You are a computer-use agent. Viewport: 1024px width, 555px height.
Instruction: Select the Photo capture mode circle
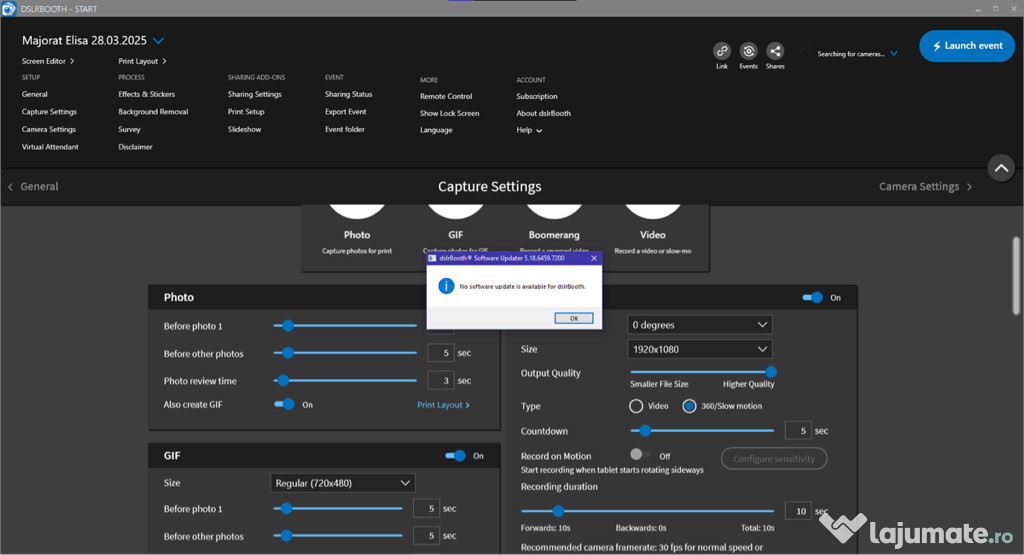pyautogui.click(x=357, y=211)
